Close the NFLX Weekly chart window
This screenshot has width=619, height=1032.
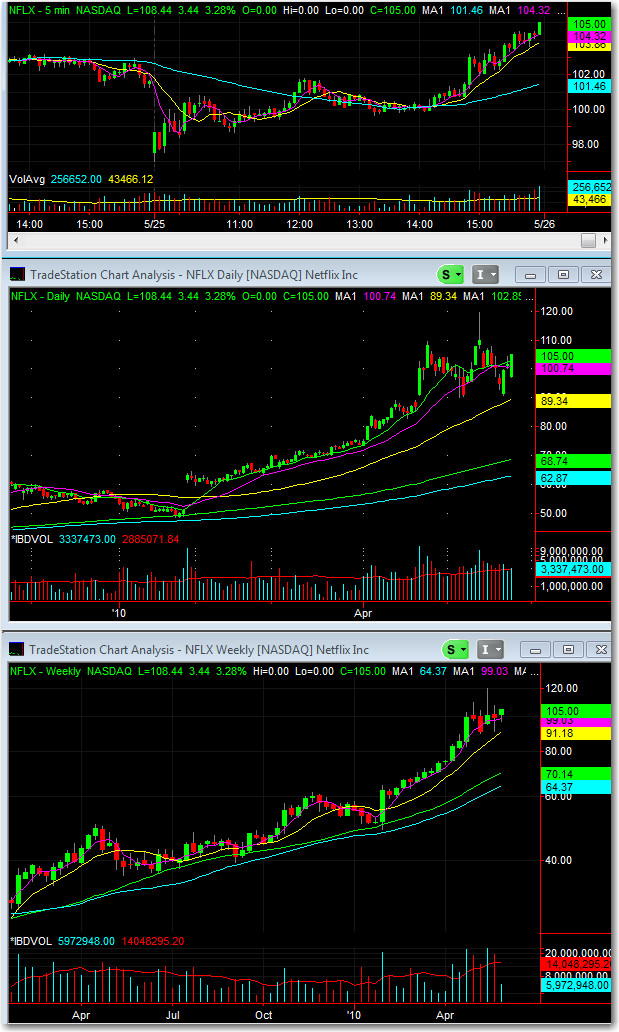click(601, 650)
